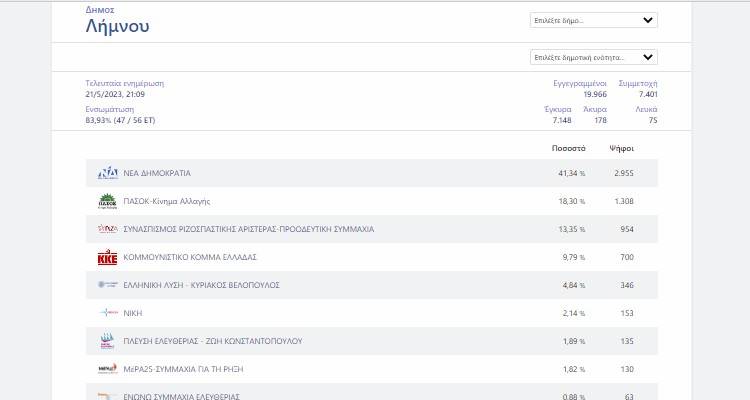Click the Πλεύση Ελευθερίας ship logo
Image resolution: width=750 pixels, height=400 pixels.
point(107,341)
